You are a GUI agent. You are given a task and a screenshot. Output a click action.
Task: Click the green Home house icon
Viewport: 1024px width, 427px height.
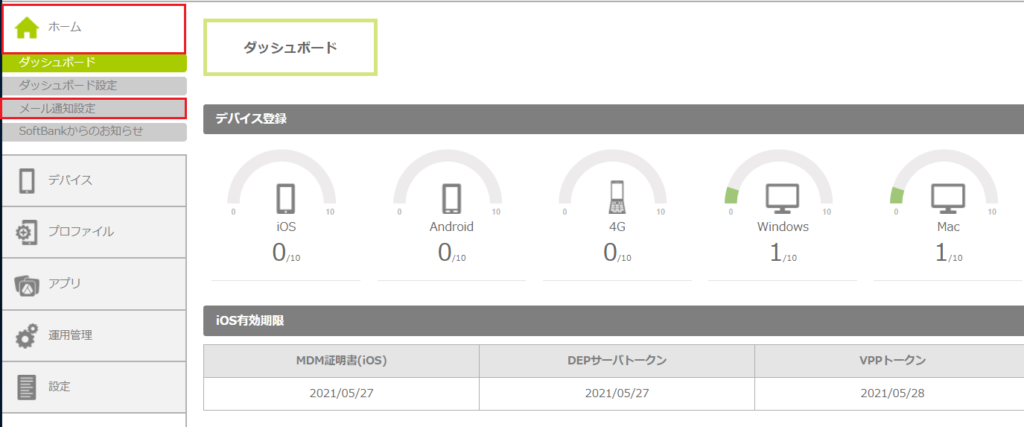pyautogui.click(x=27, y=28)
